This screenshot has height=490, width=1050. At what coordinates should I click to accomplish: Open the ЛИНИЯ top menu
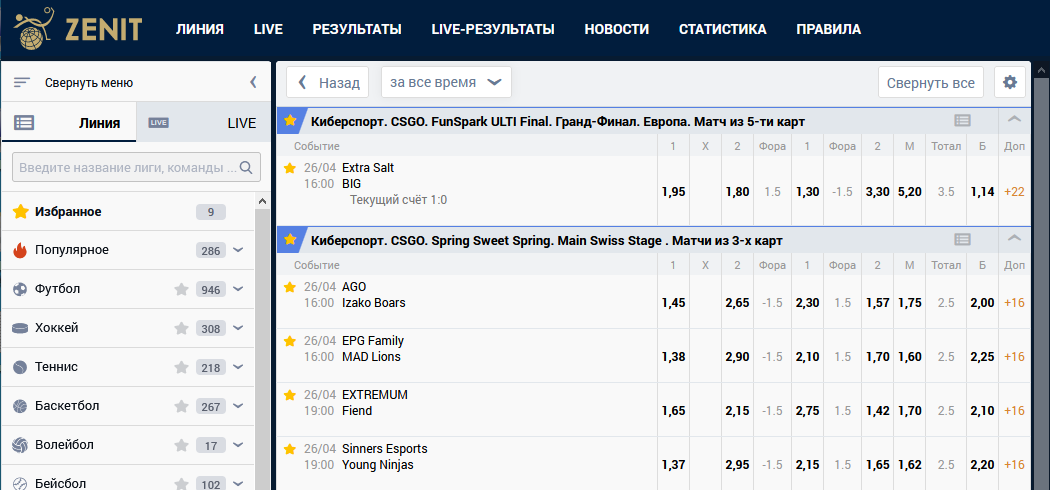pos(200,29)
